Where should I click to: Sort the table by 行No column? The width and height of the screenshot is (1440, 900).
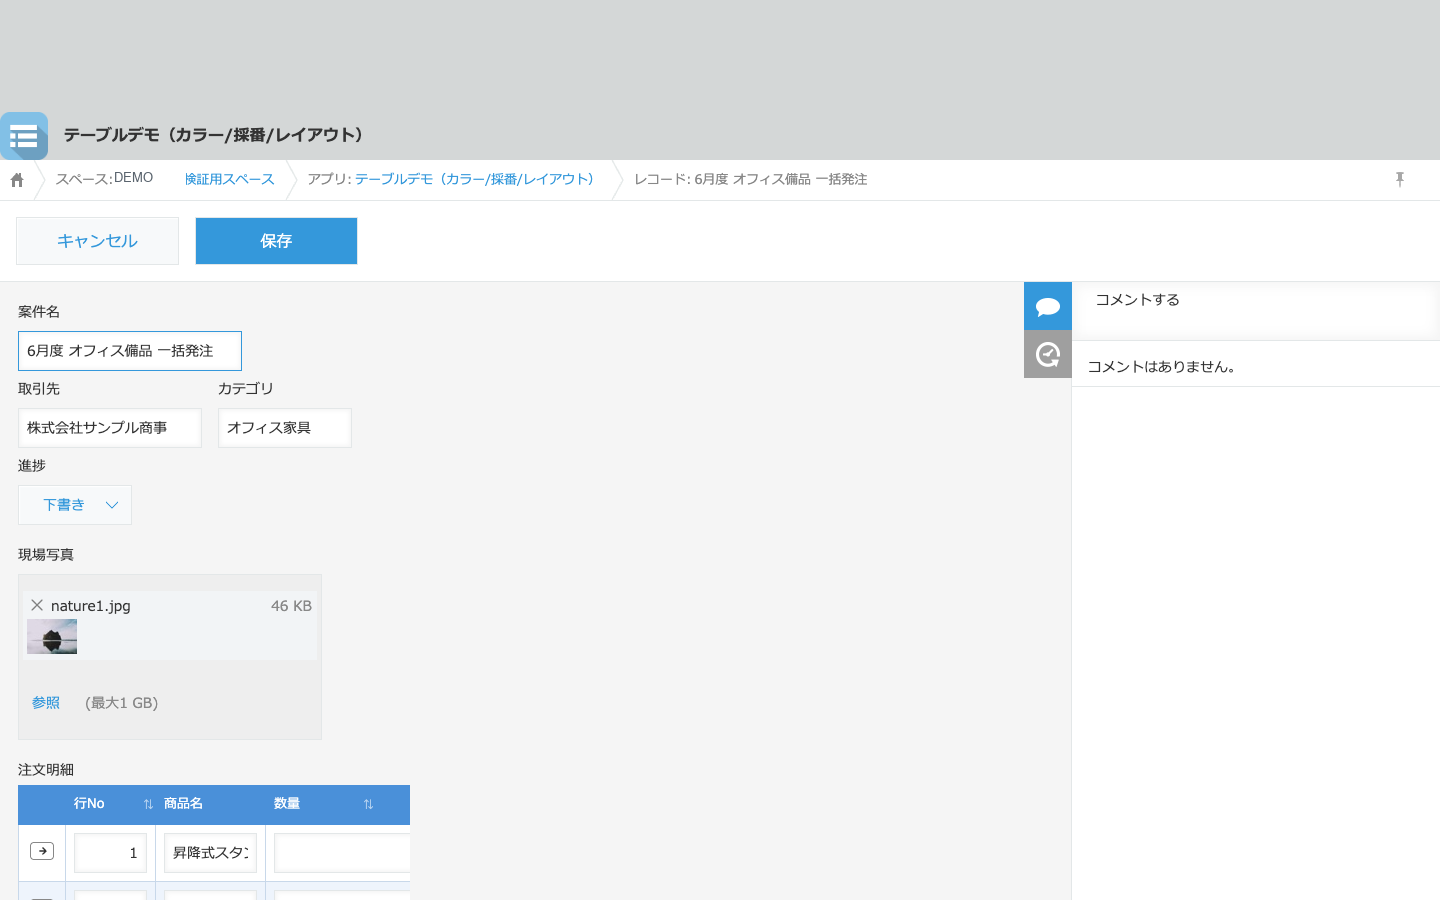148,804
